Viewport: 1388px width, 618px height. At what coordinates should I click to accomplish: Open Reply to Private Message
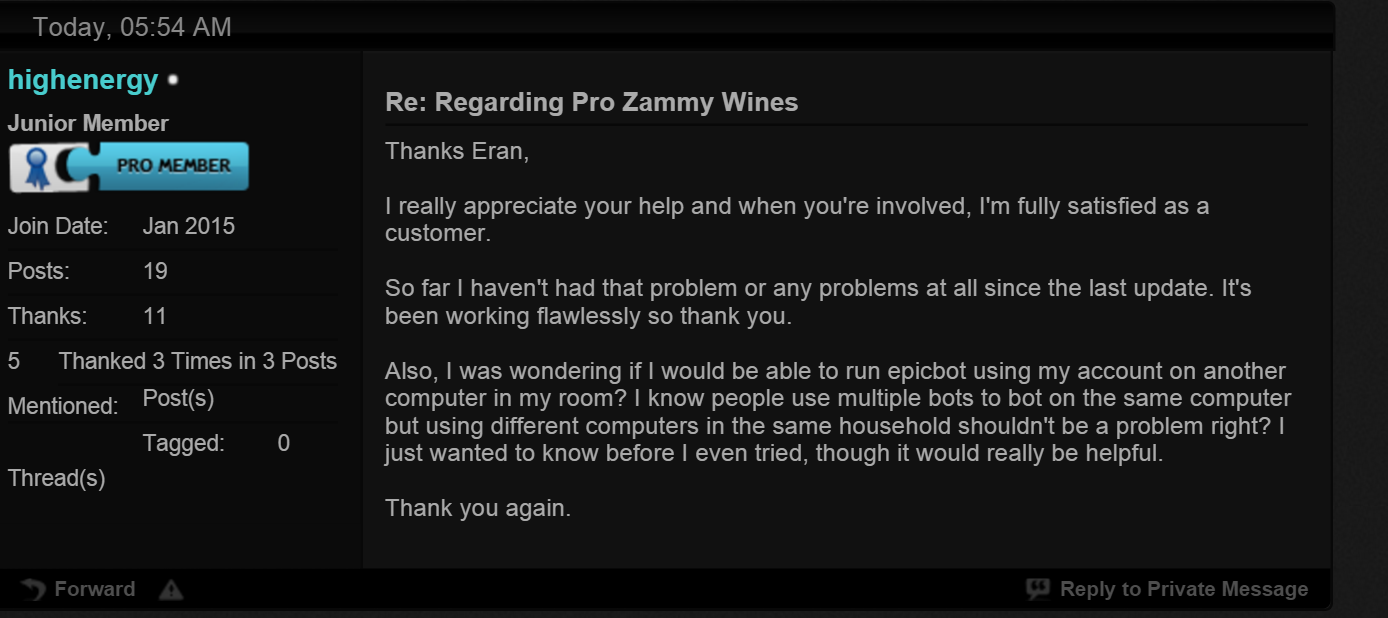click(1184, 589)
